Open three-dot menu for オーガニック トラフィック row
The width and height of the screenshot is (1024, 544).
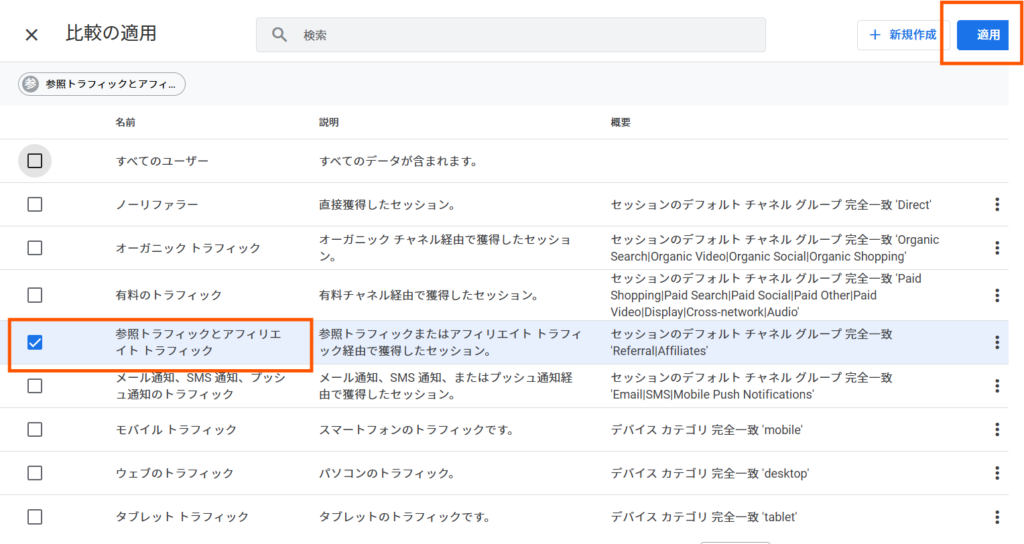click(996, 248)
